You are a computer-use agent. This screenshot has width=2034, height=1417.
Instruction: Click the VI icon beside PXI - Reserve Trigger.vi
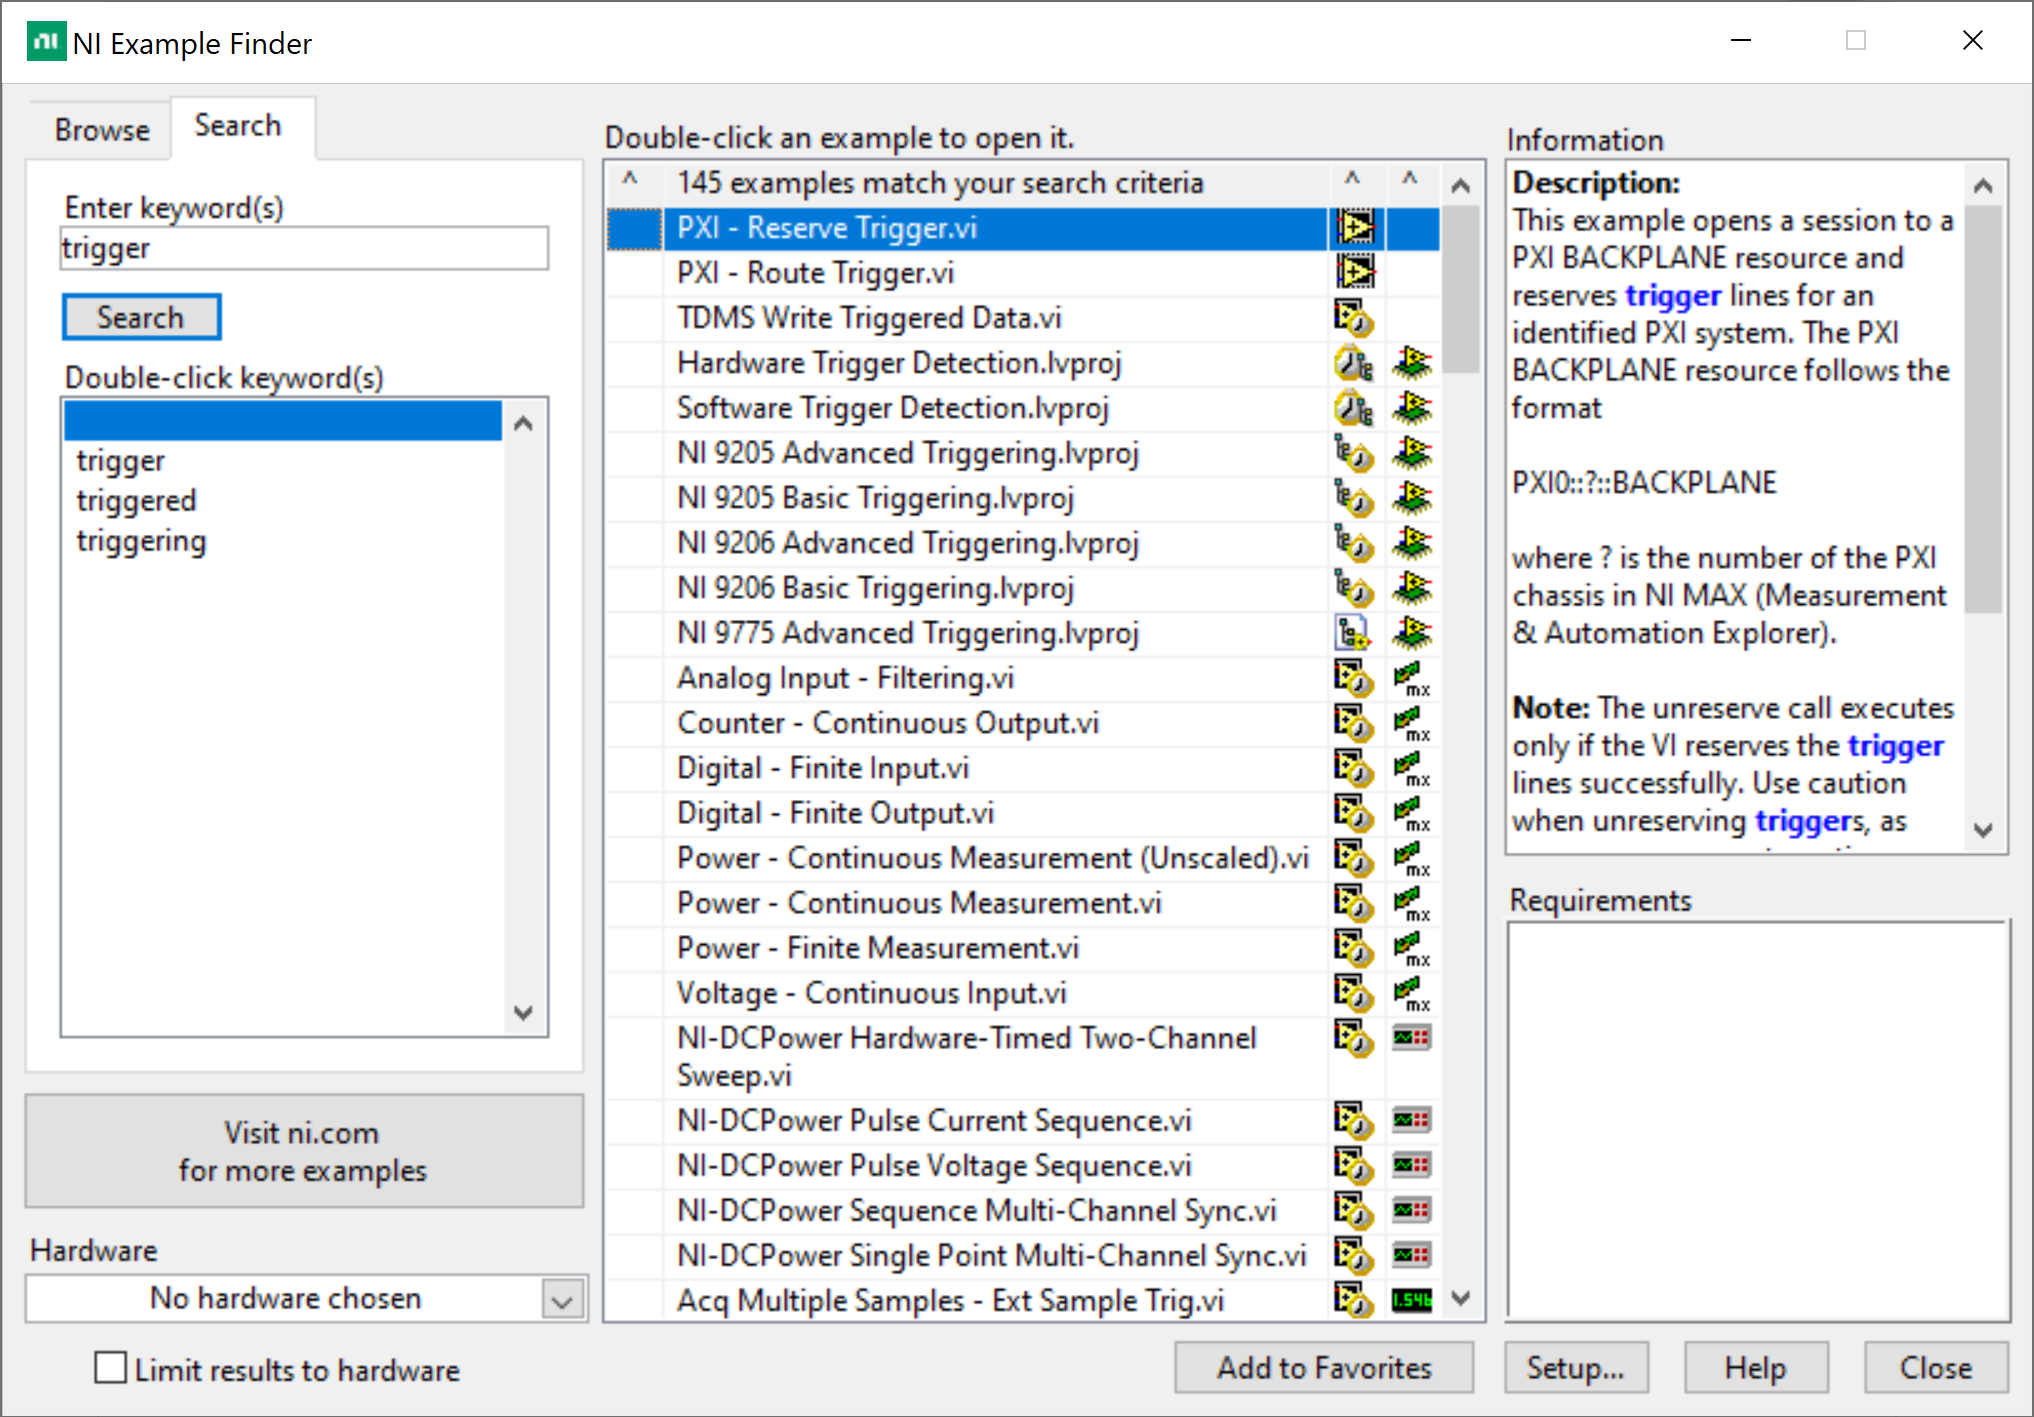[x=1355, y=228]
